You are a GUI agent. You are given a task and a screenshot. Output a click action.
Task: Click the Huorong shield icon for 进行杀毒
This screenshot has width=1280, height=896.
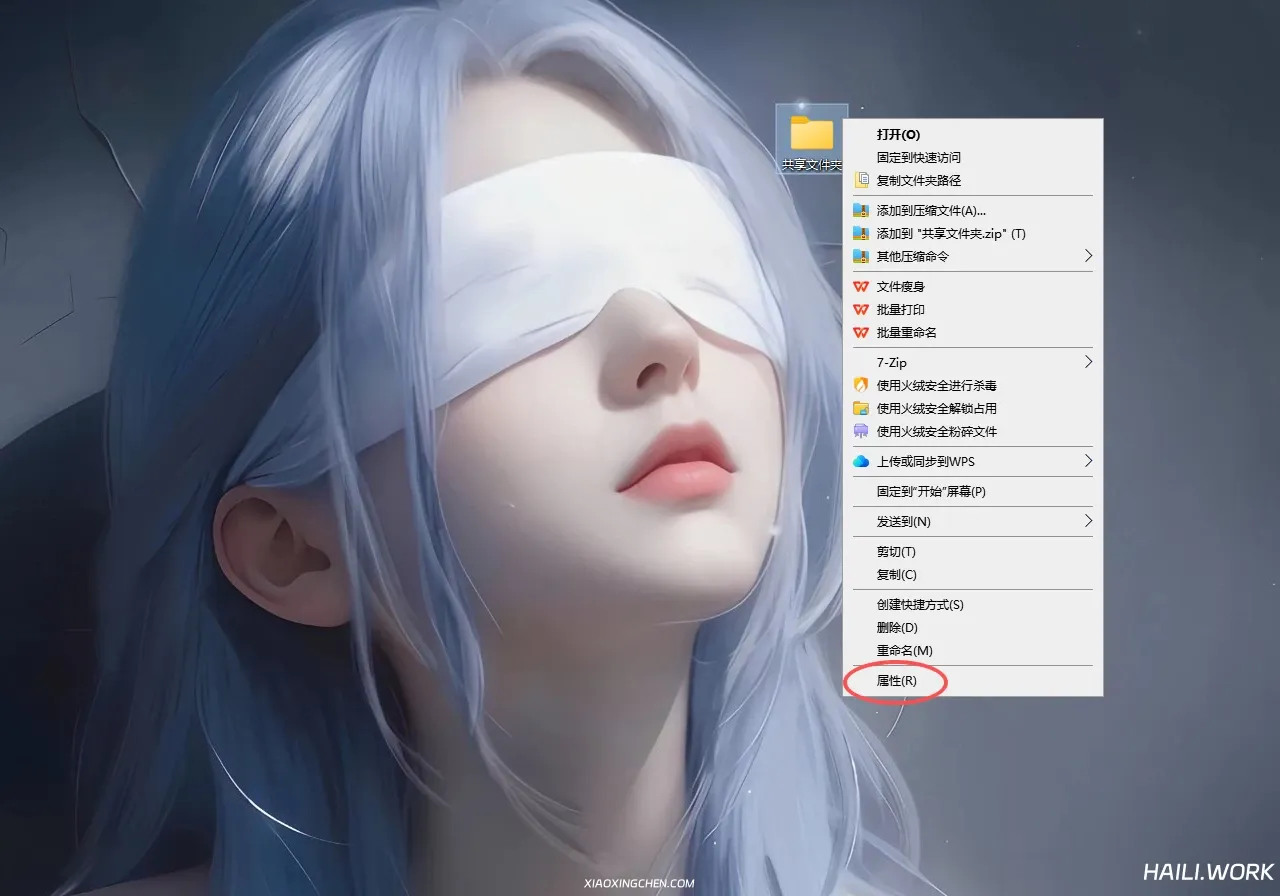tap(861, 385)
